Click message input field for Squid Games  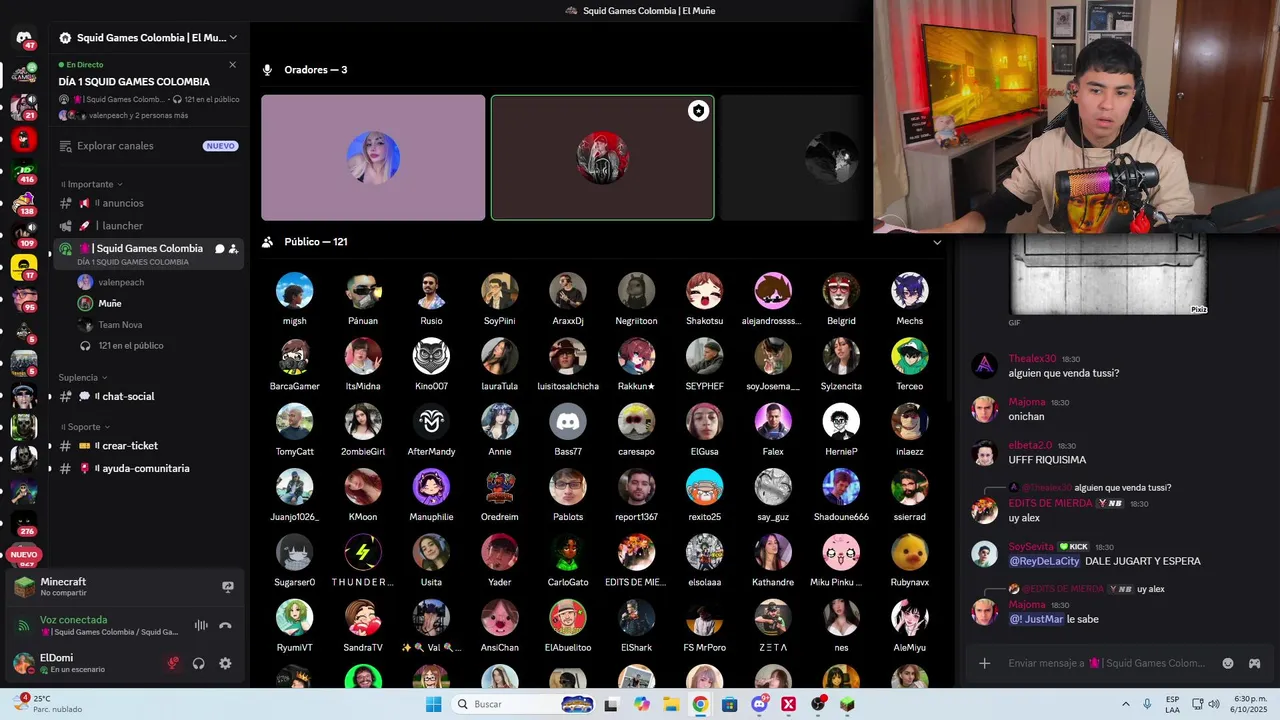coord(1106,663)
